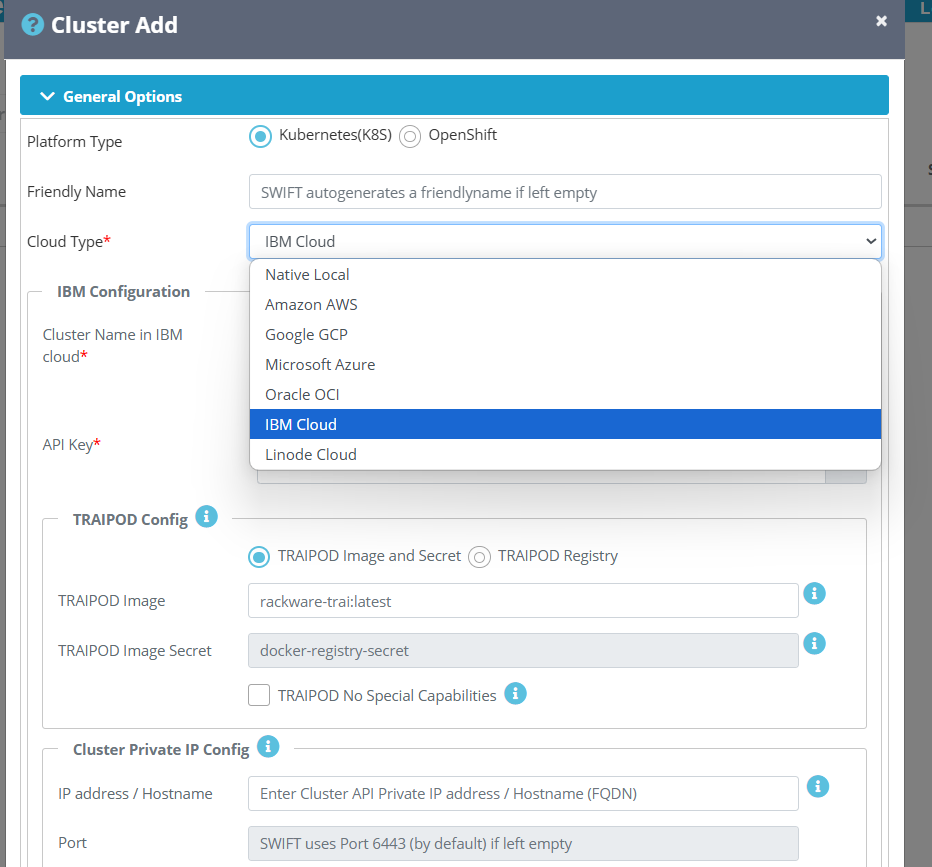Select OpenShift platform type

click(x=410, y=136)
